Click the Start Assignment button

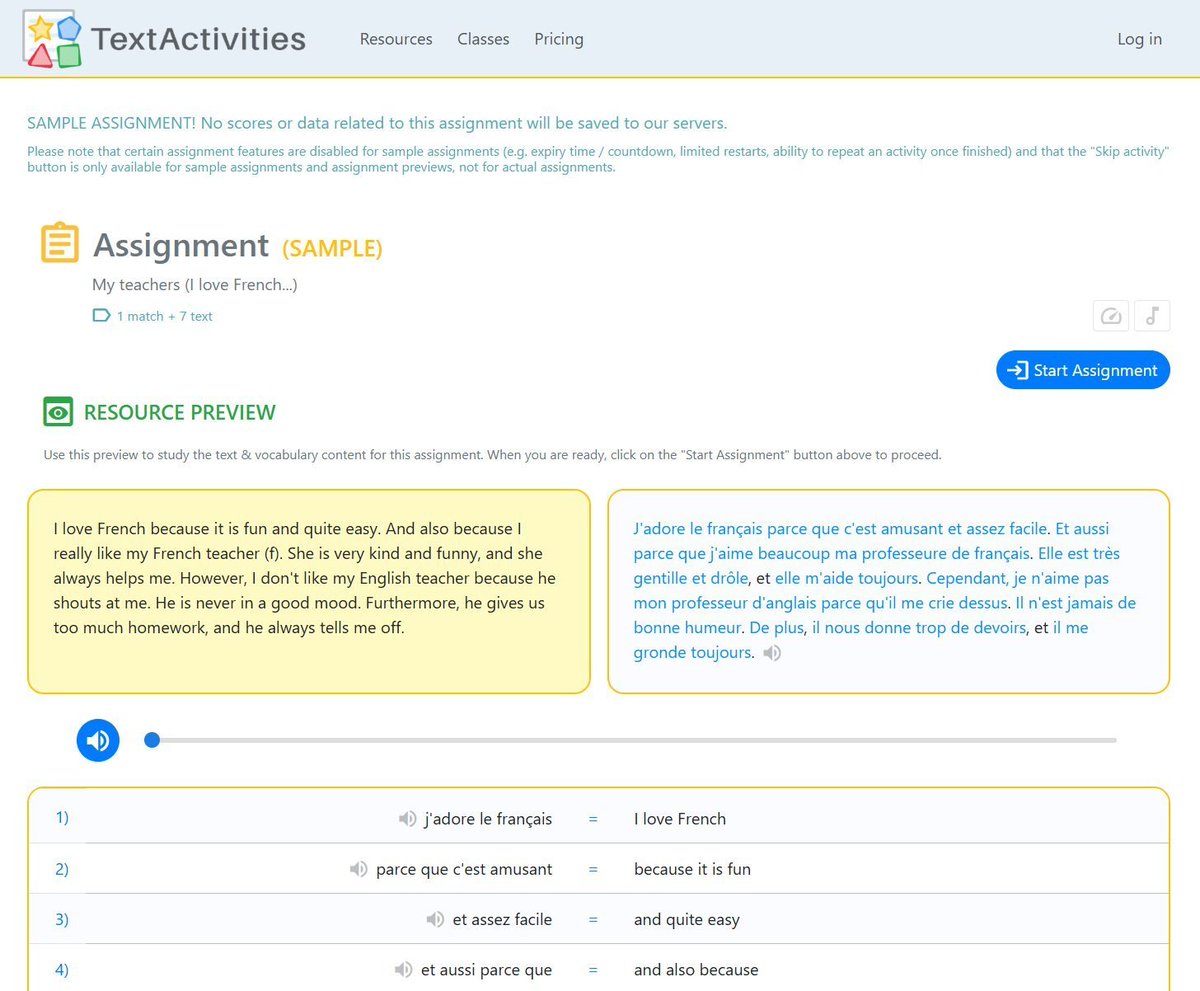point(1083,370)
